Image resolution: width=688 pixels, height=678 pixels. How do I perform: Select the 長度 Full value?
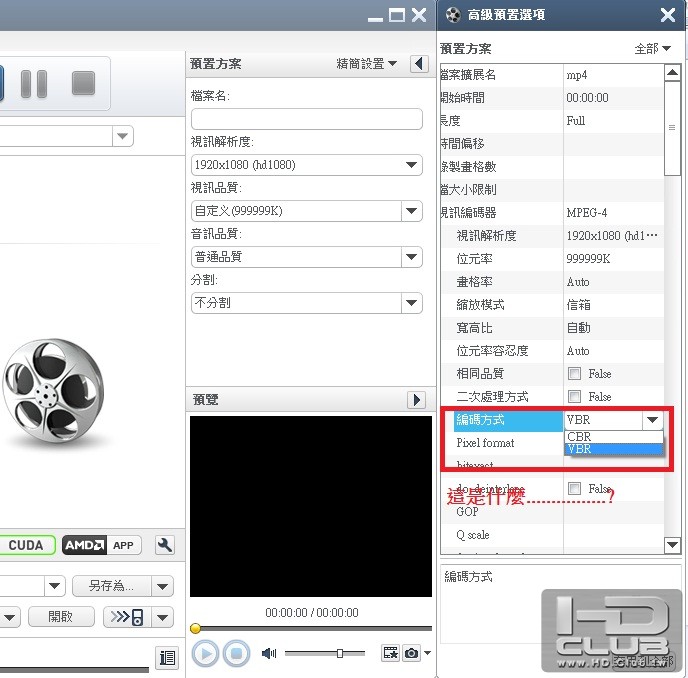click(x=613, y=121)
